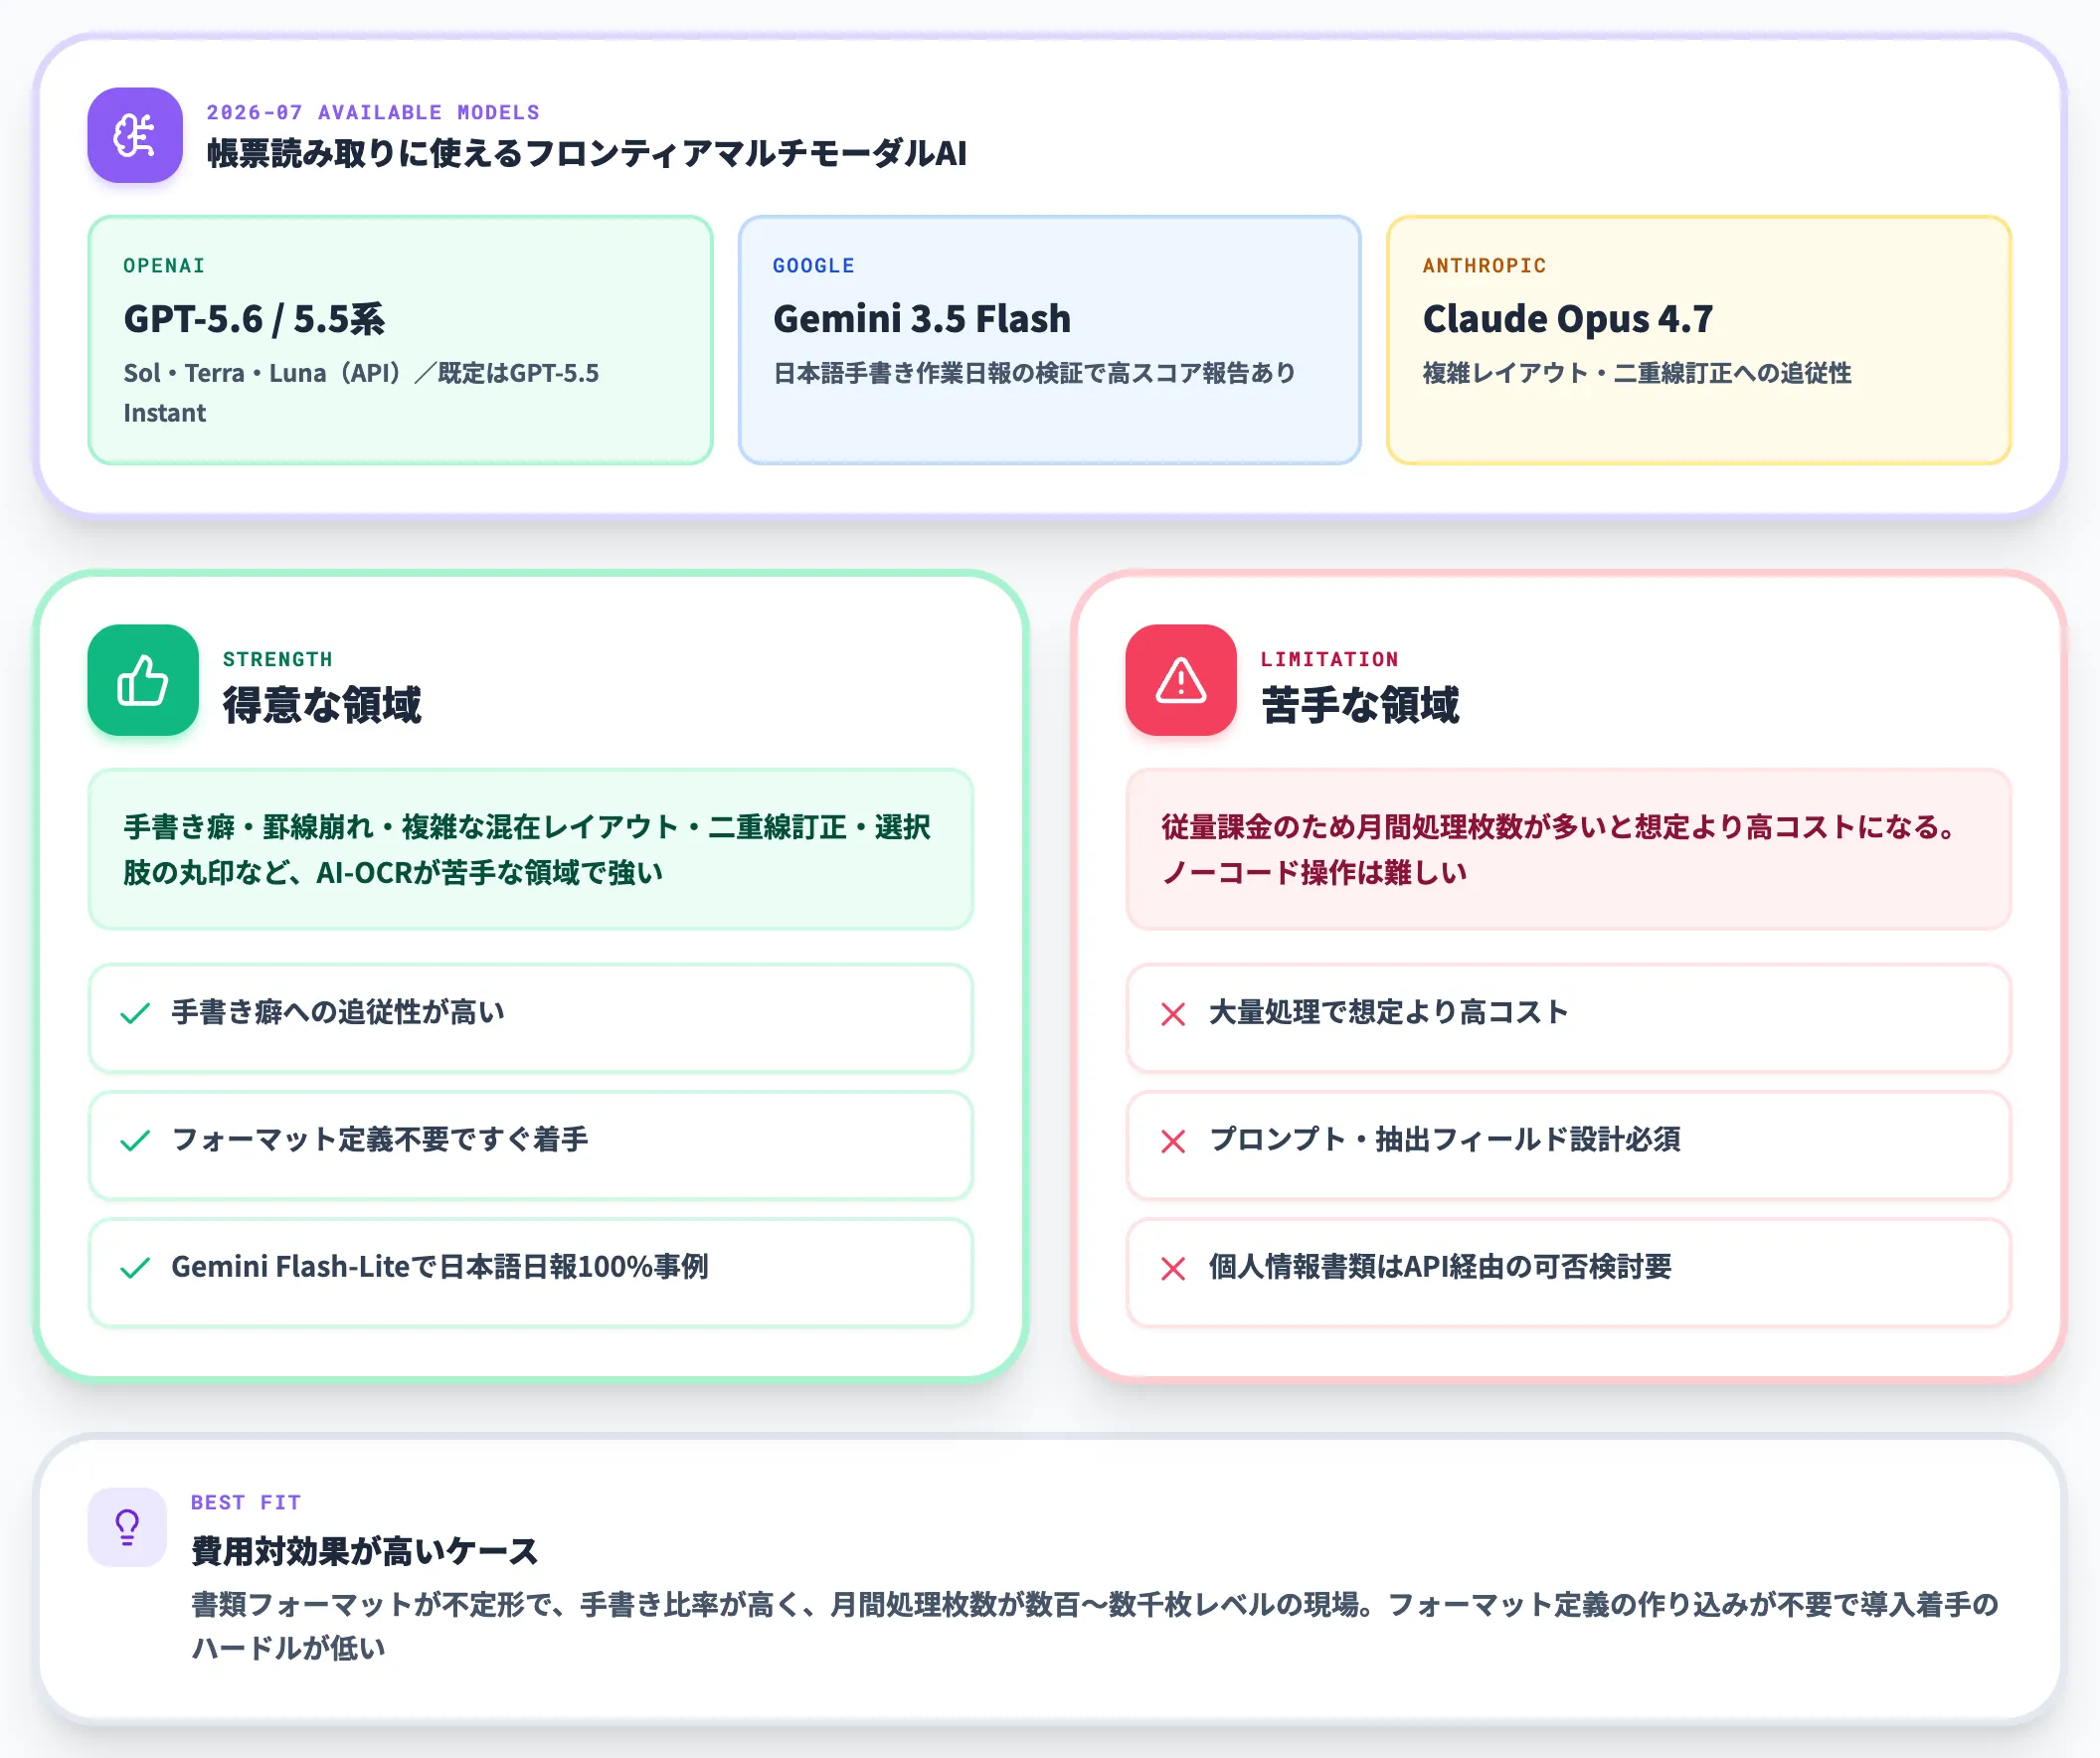Click X mark beside 大量処理で想定より高コスト
The image size is (2100, 1758).
point(1173,1014)
